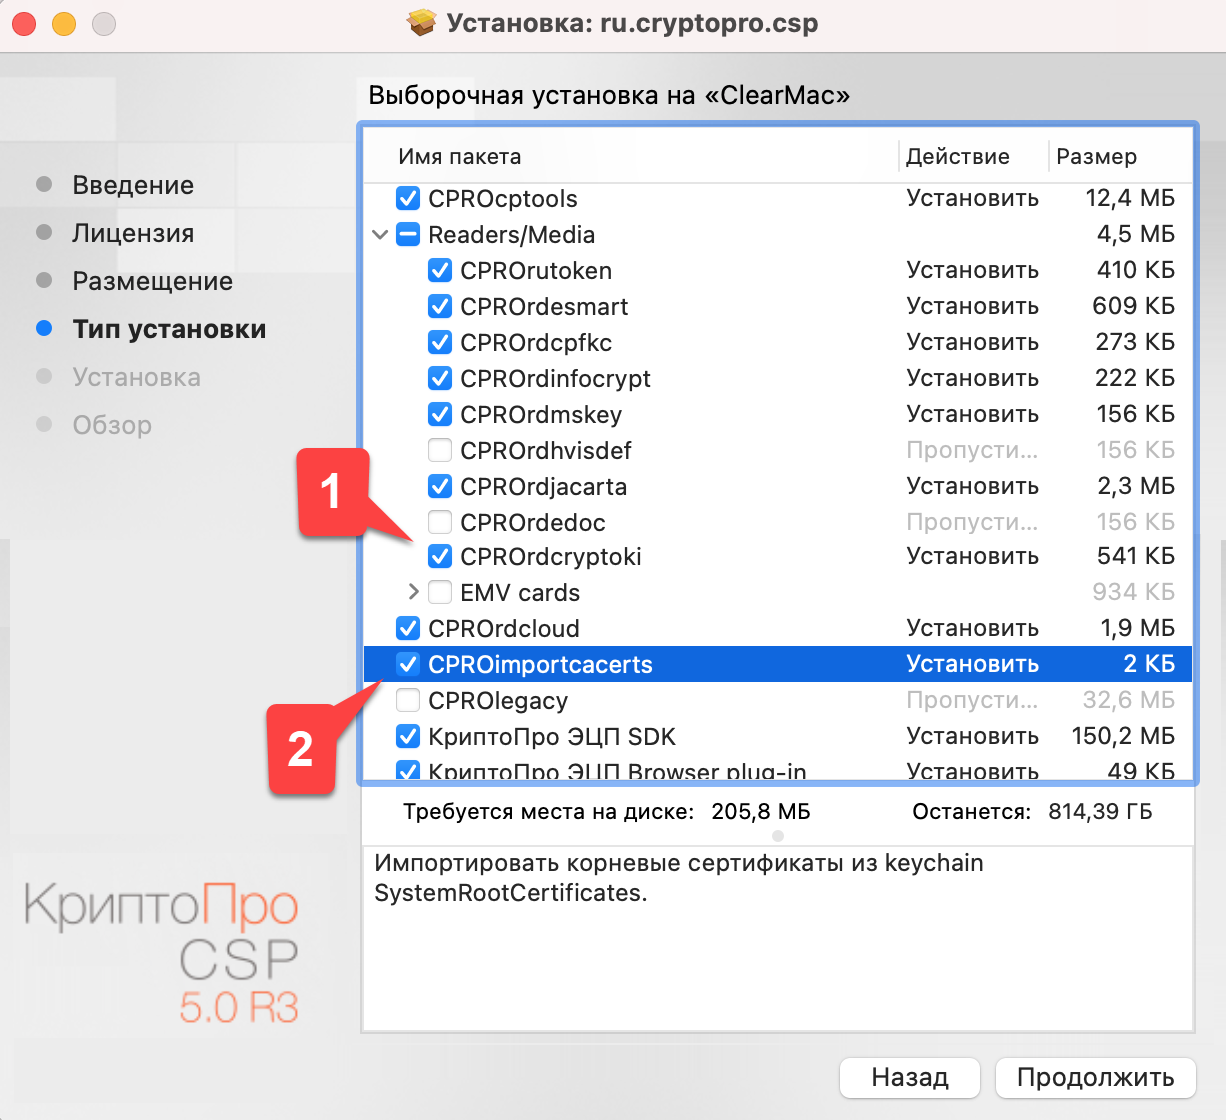The width and height of the screenshot is (1226, 1120).
Task: Select the CPROrutoken package name
Action: click(x=536, y=270)
